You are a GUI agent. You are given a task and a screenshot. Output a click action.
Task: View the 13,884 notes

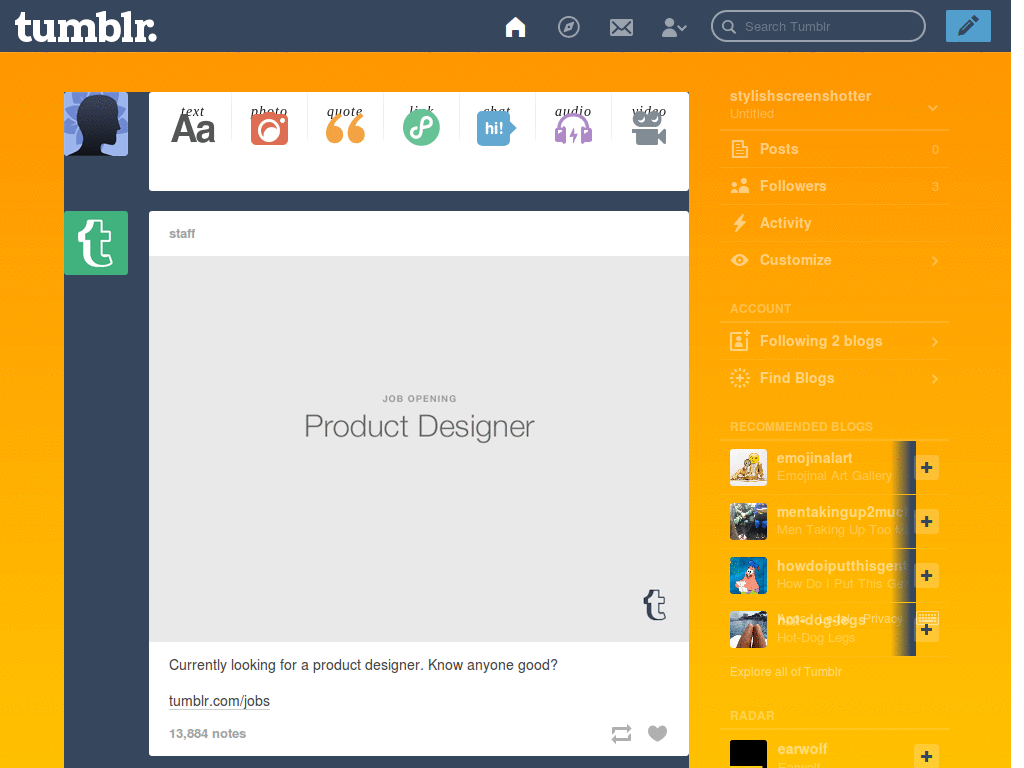coord(207,733)
